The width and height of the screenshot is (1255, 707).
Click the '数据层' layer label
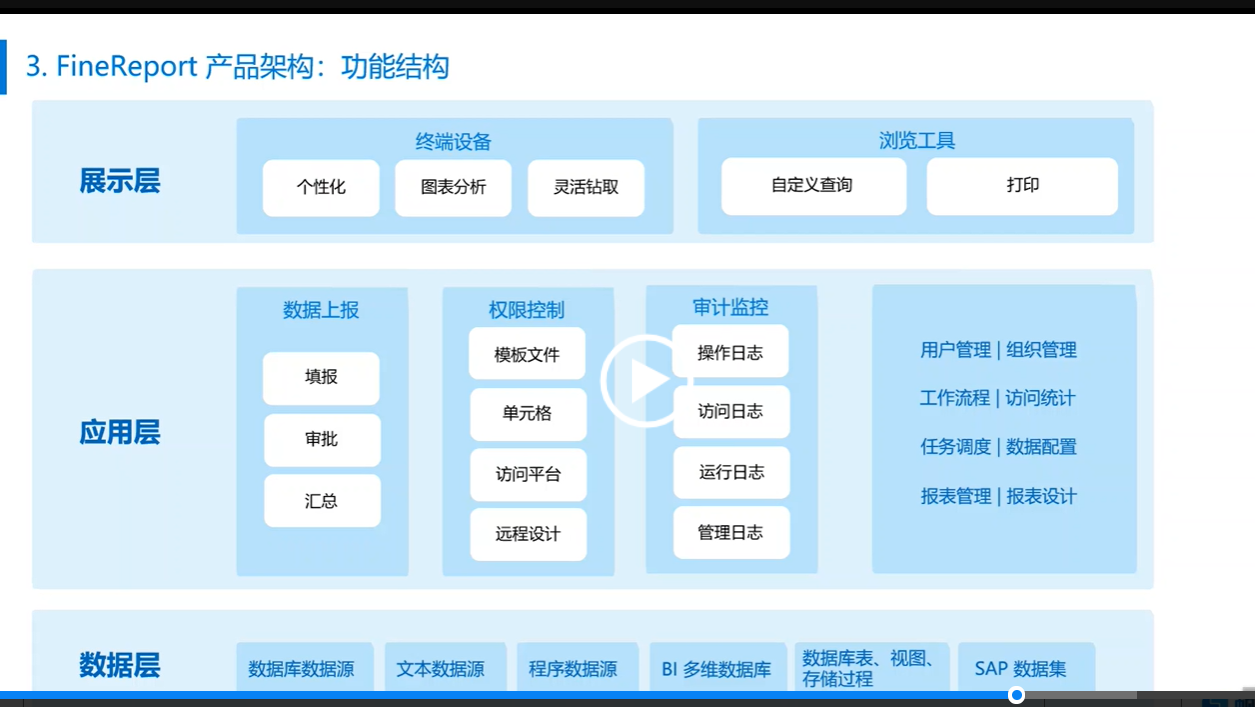pyautogui.click(x=119, y=665)
